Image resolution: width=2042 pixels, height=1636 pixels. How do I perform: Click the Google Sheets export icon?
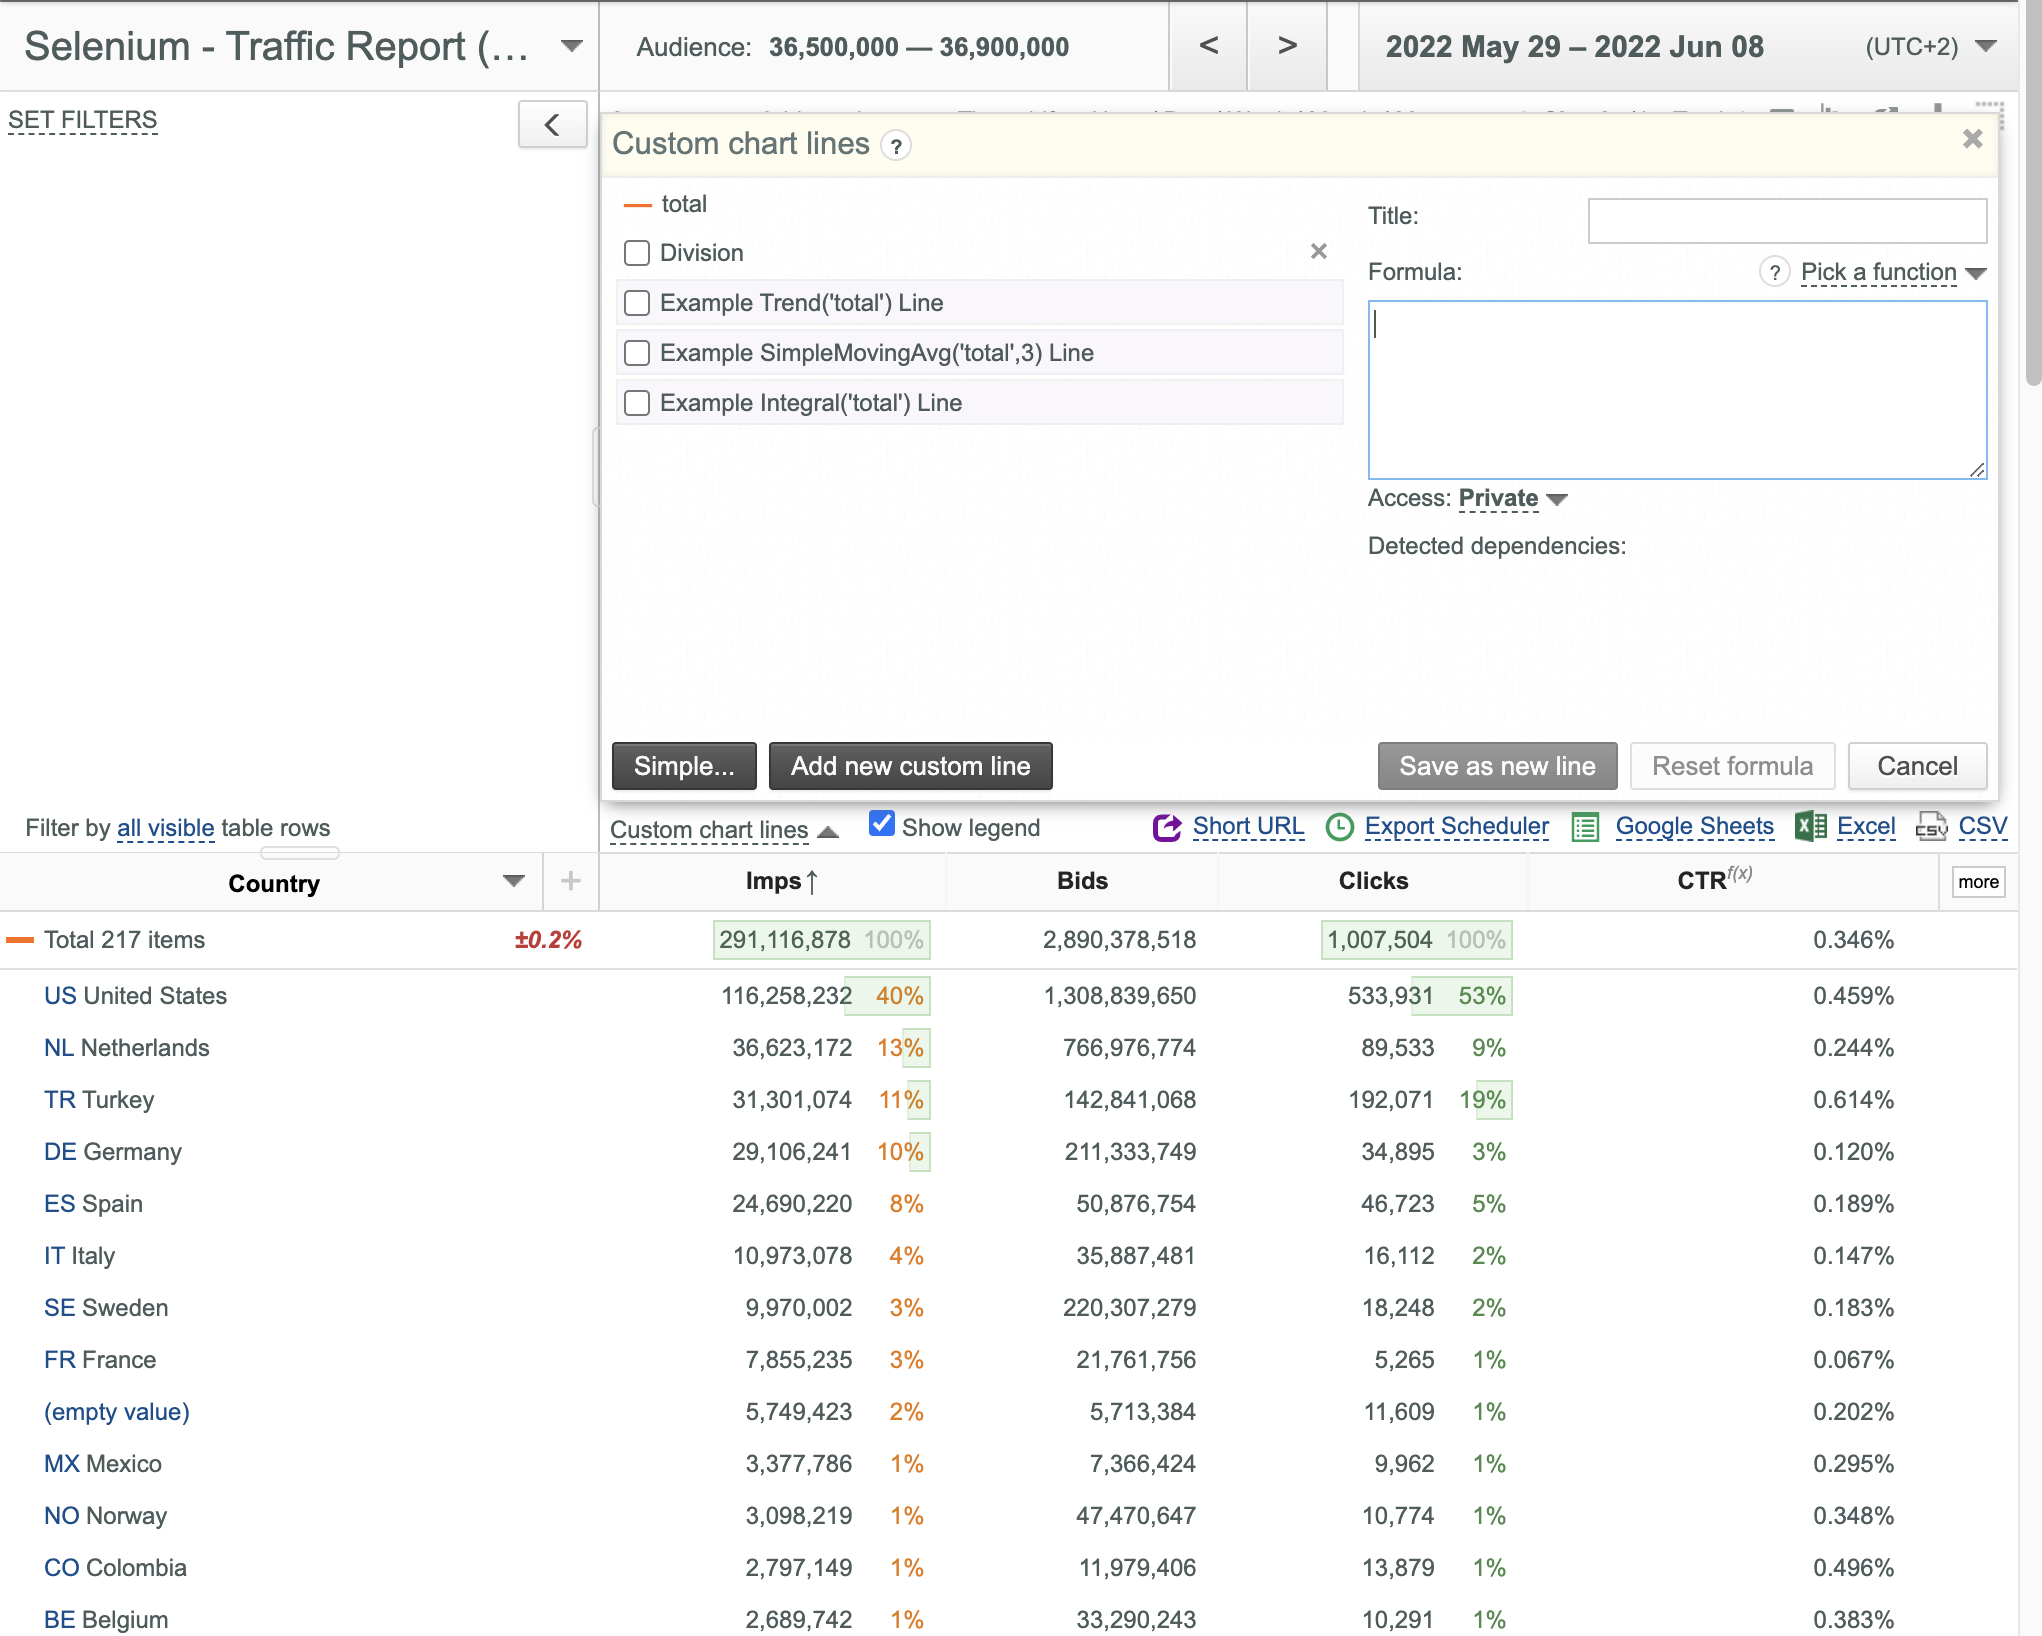(x=1585, y=827)
